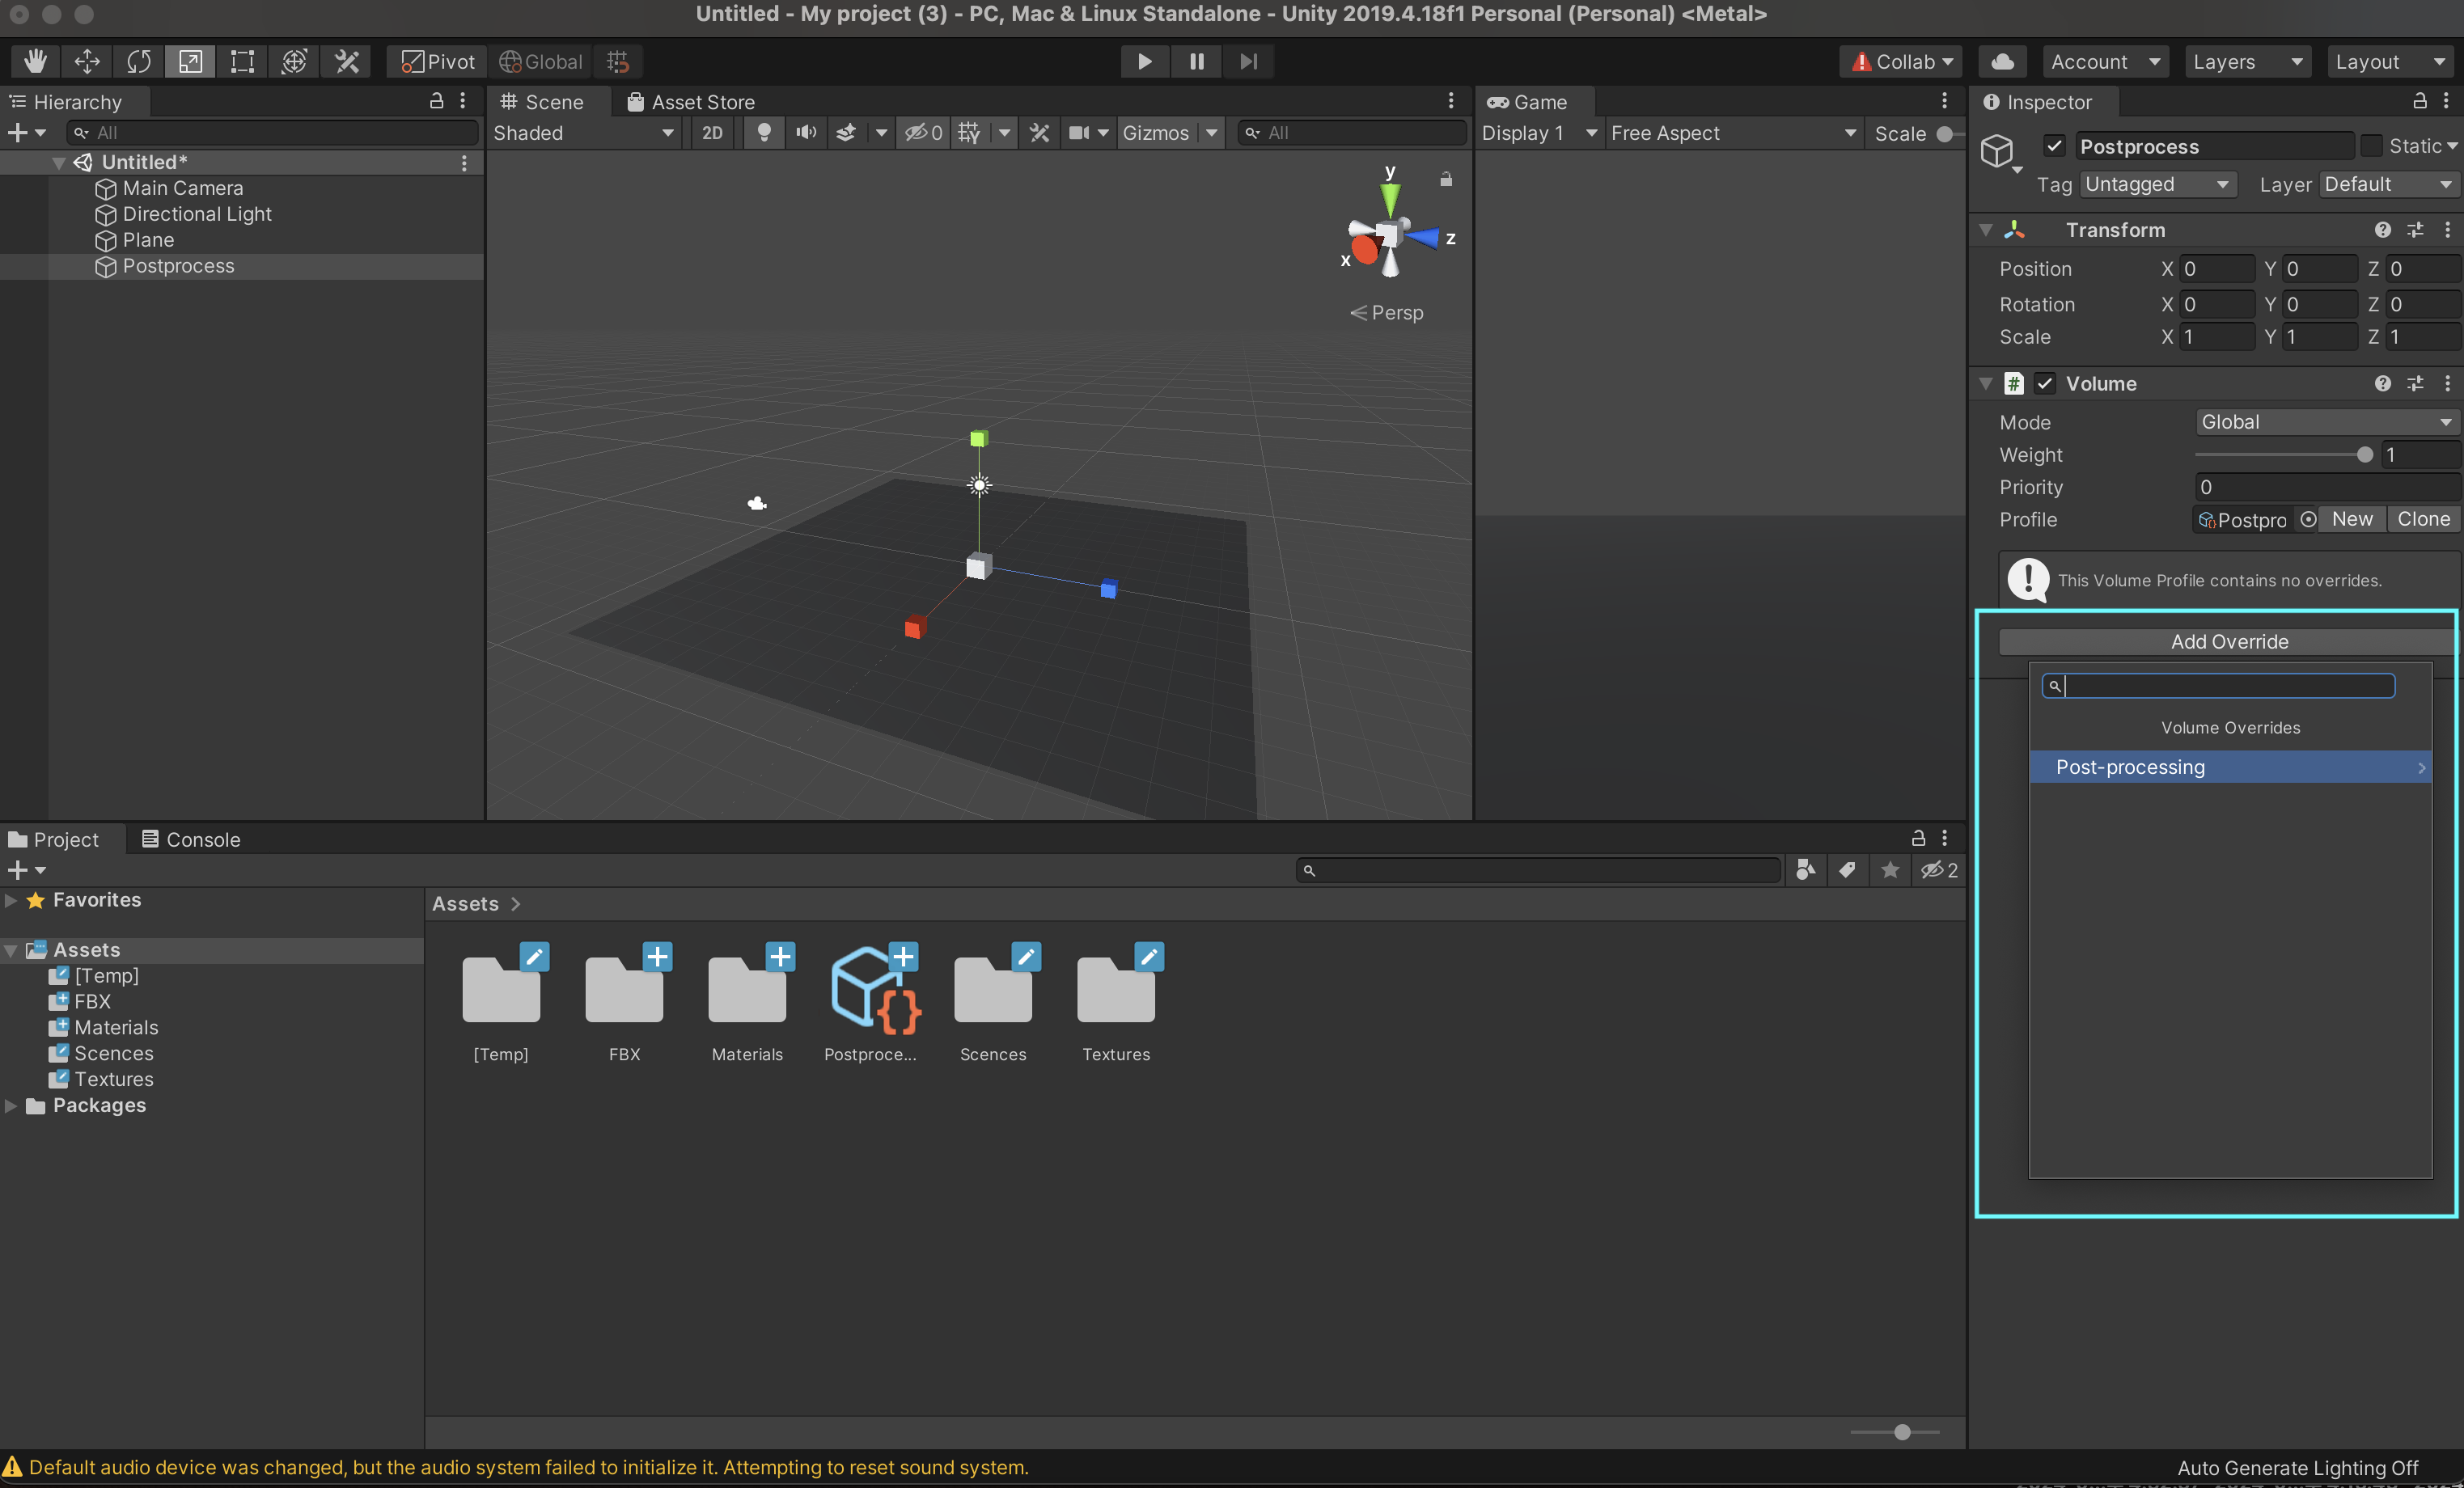Switch to the Console tab

pyautogui.click(x=191, y=839)
